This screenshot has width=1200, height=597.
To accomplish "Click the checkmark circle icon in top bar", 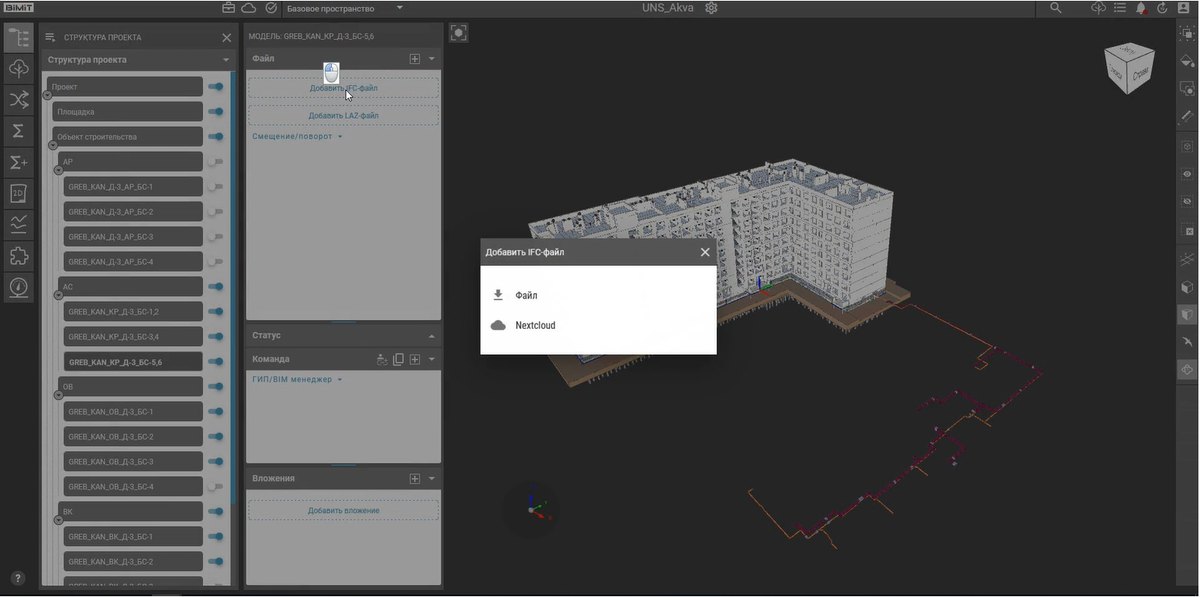I will coord(272,8).
